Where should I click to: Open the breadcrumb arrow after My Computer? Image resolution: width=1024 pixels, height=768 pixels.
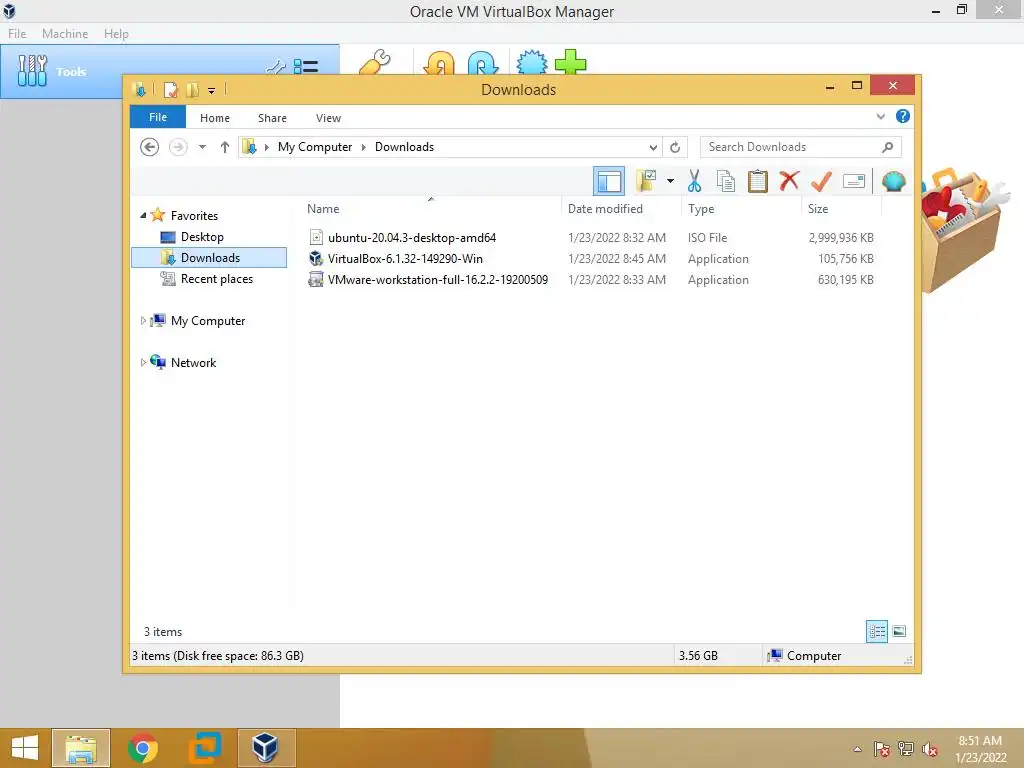point(364,147)
